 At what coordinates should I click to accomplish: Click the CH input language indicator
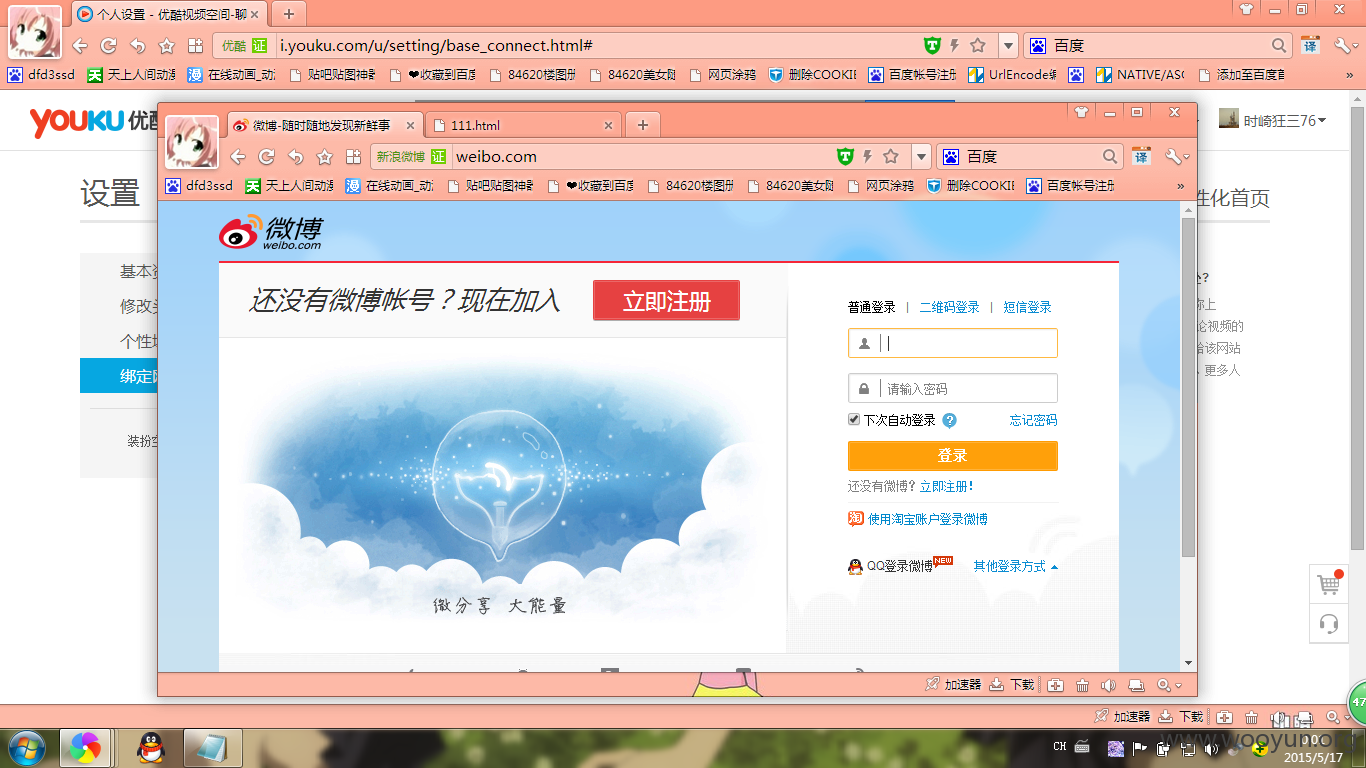point(1060,747)
